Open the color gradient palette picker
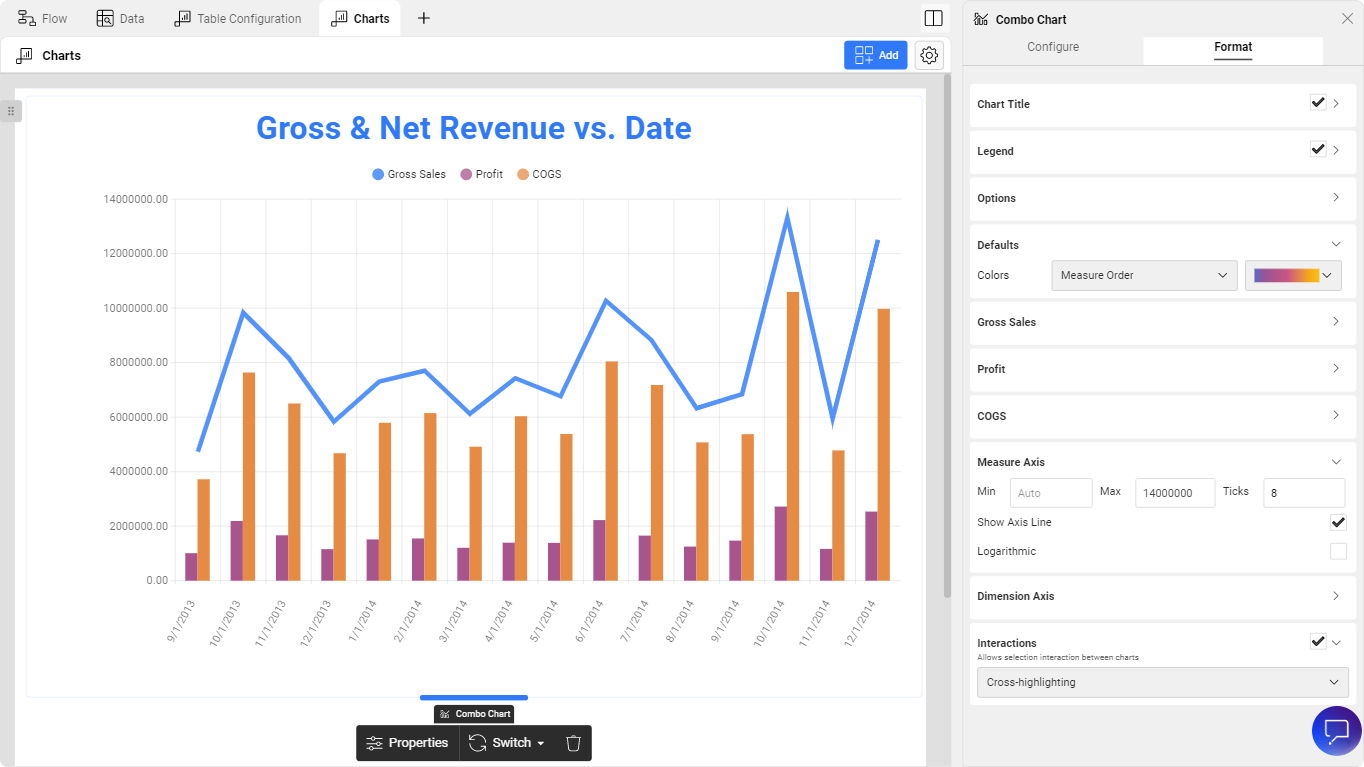The width and height of the screenshot is (1364, 767). coord(1292,275)
